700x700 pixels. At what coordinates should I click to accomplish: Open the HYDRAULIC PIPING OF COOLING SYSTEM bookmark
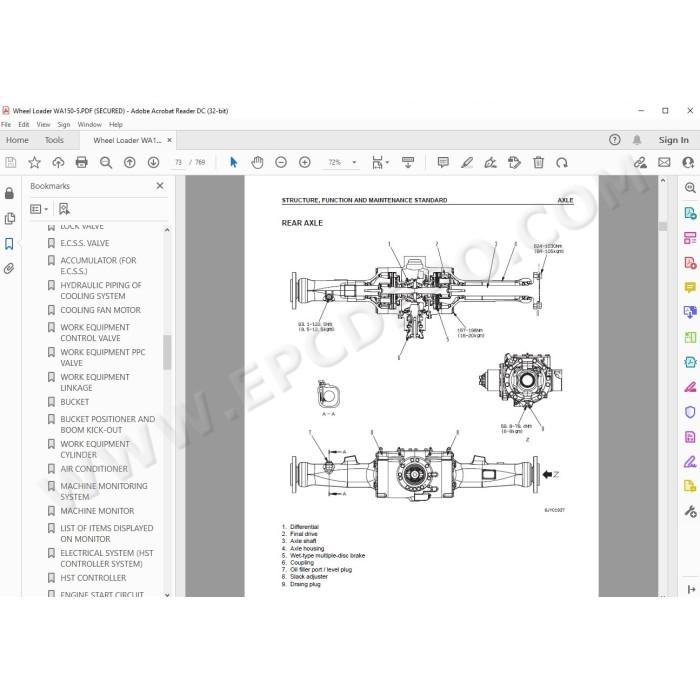[101, 291]
